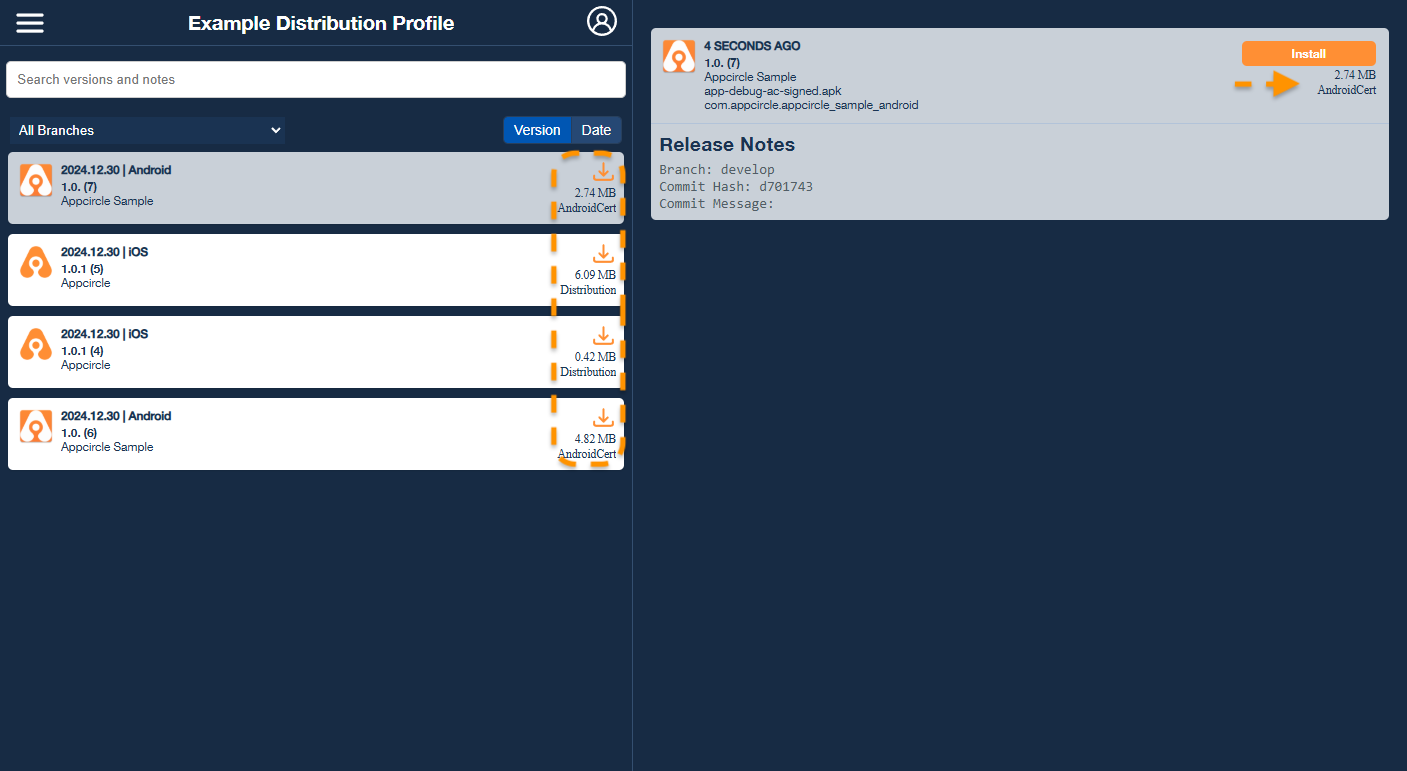
Task: Click the 6.09 MB size text
Action: [x=595, y=274]
